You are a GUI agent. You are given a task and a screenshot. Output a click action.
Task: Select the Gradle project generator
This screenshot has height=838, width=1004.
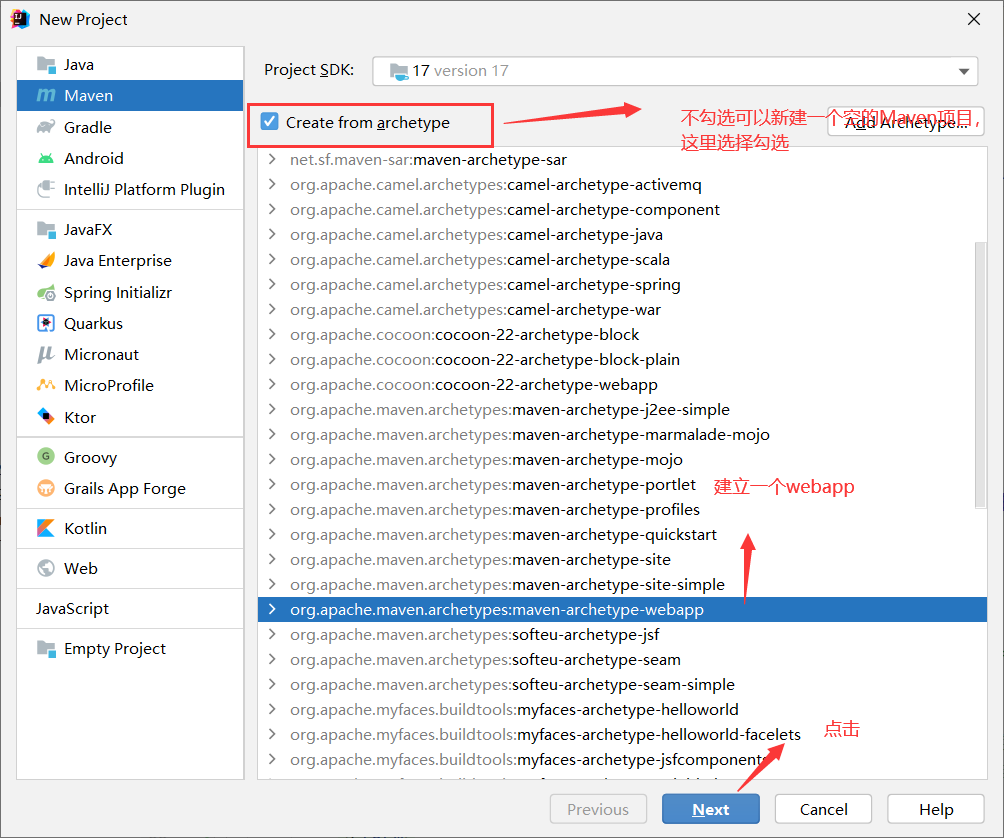[85, 126]
